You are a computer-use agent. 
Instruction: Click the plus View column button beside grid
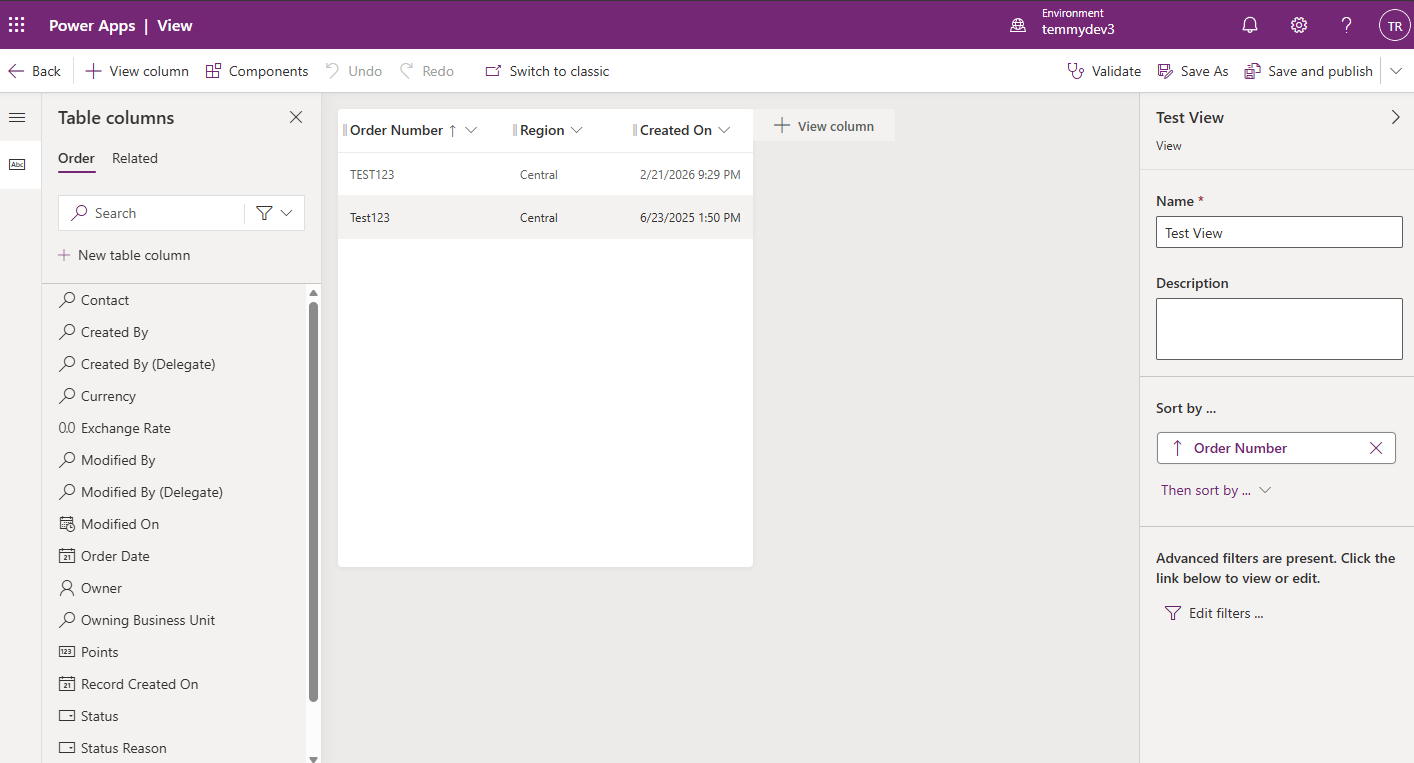click(824, 126)
